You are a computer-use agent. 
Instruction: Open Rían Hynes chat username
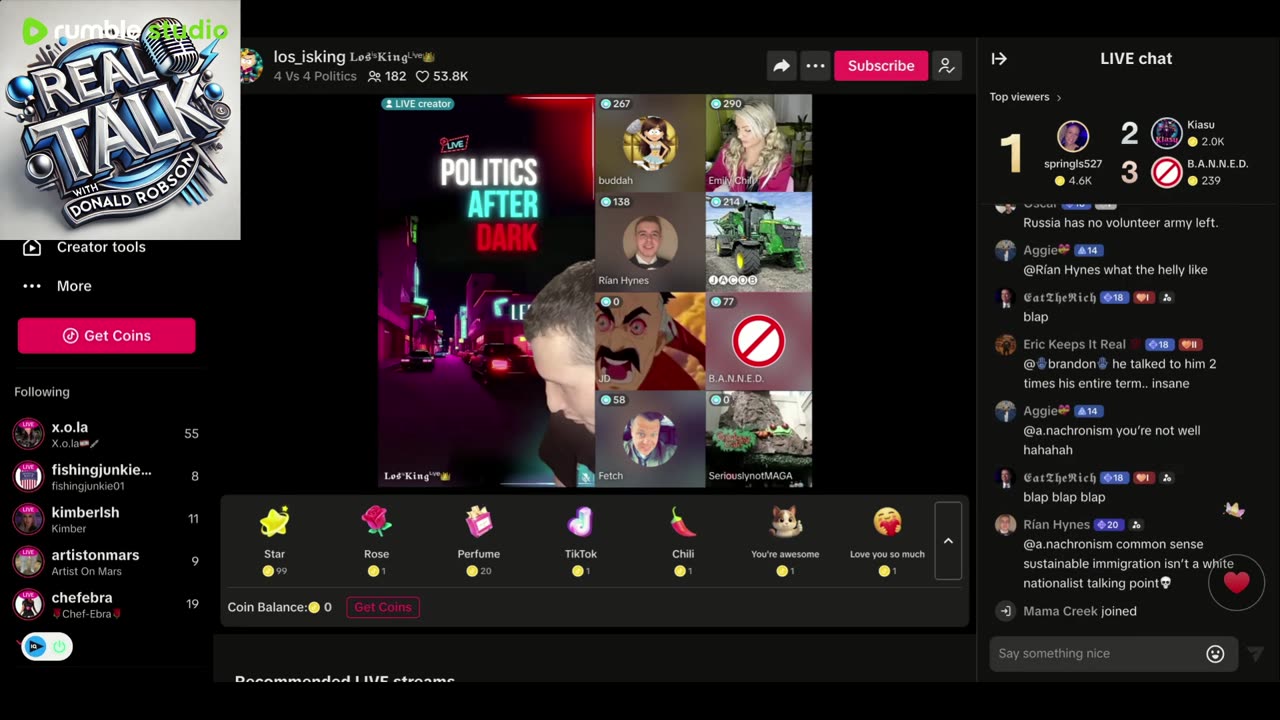(x=1056, y=524)
